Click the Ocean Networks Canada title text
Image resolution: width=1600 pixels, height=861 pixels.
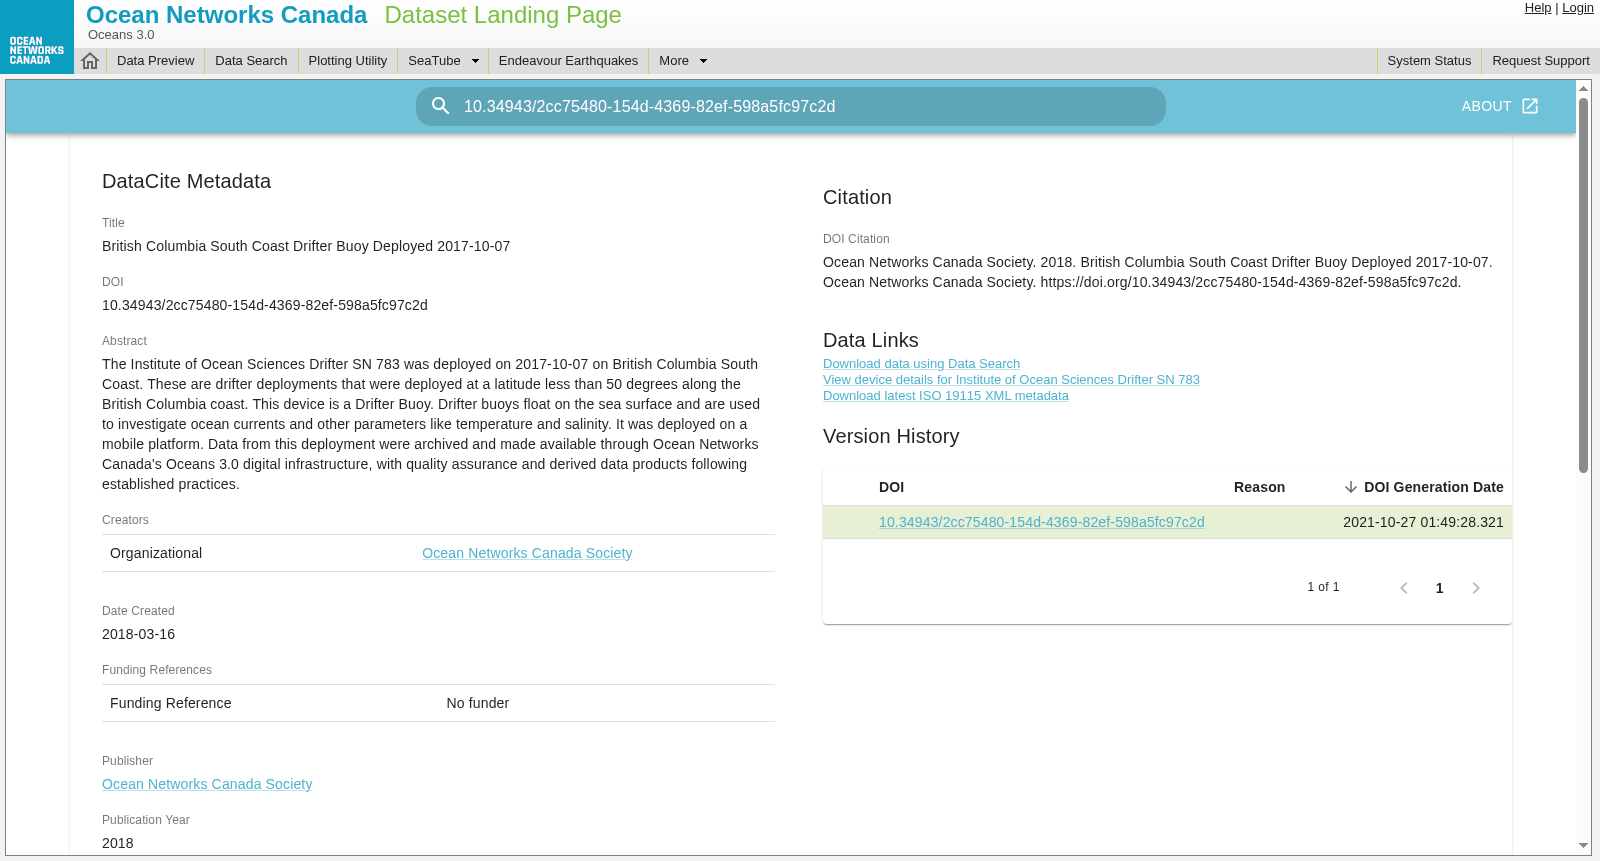[x=226, y=15]
